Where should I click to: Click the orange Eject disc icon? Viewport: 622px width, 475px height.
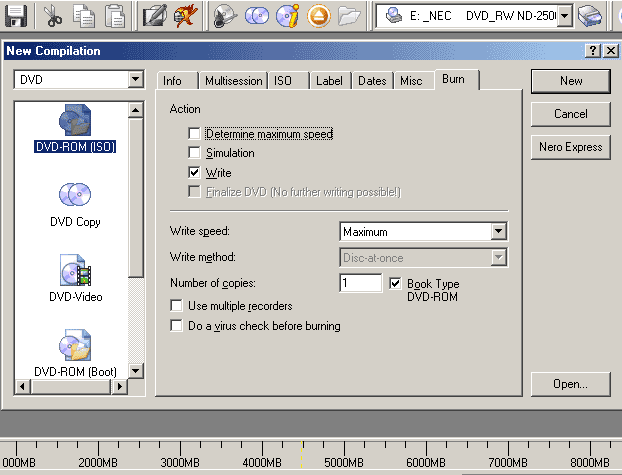click(x=319, y=16)
